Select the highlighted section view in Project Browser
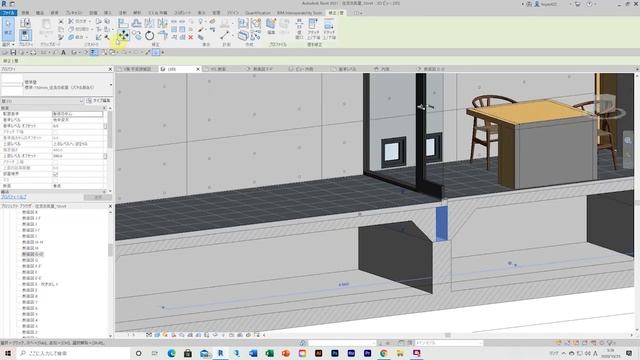The width and height of the screenshot is (640, 360). pos(33,254)
